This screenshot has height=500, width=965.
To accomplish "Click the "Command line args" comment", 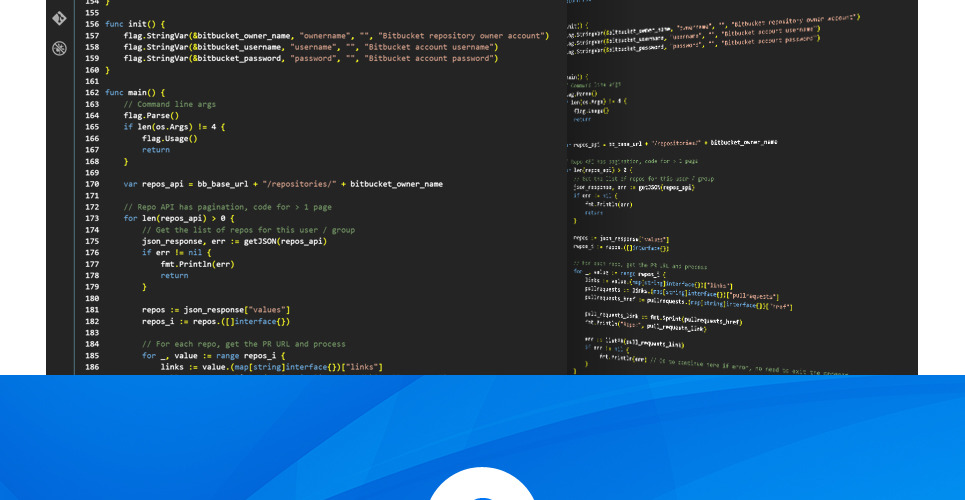I will point(169,104).
